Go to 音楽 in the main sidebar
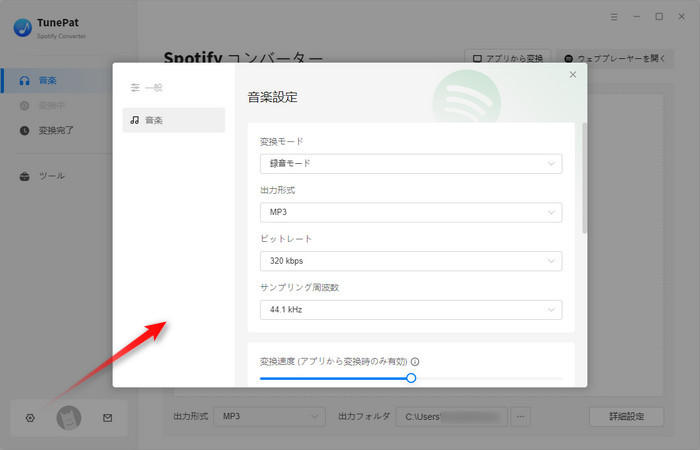The image size is (700, 450). click(x=57, y=80)
